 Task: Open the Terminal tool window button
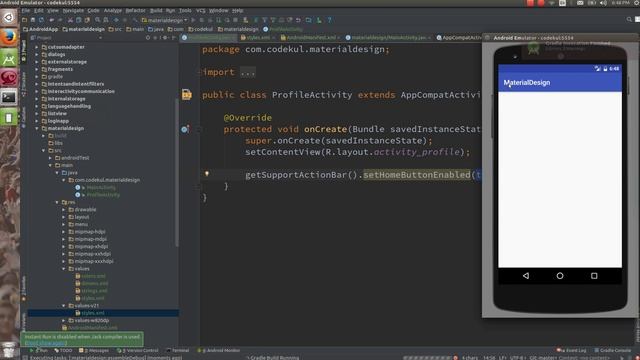pos(178,350)
